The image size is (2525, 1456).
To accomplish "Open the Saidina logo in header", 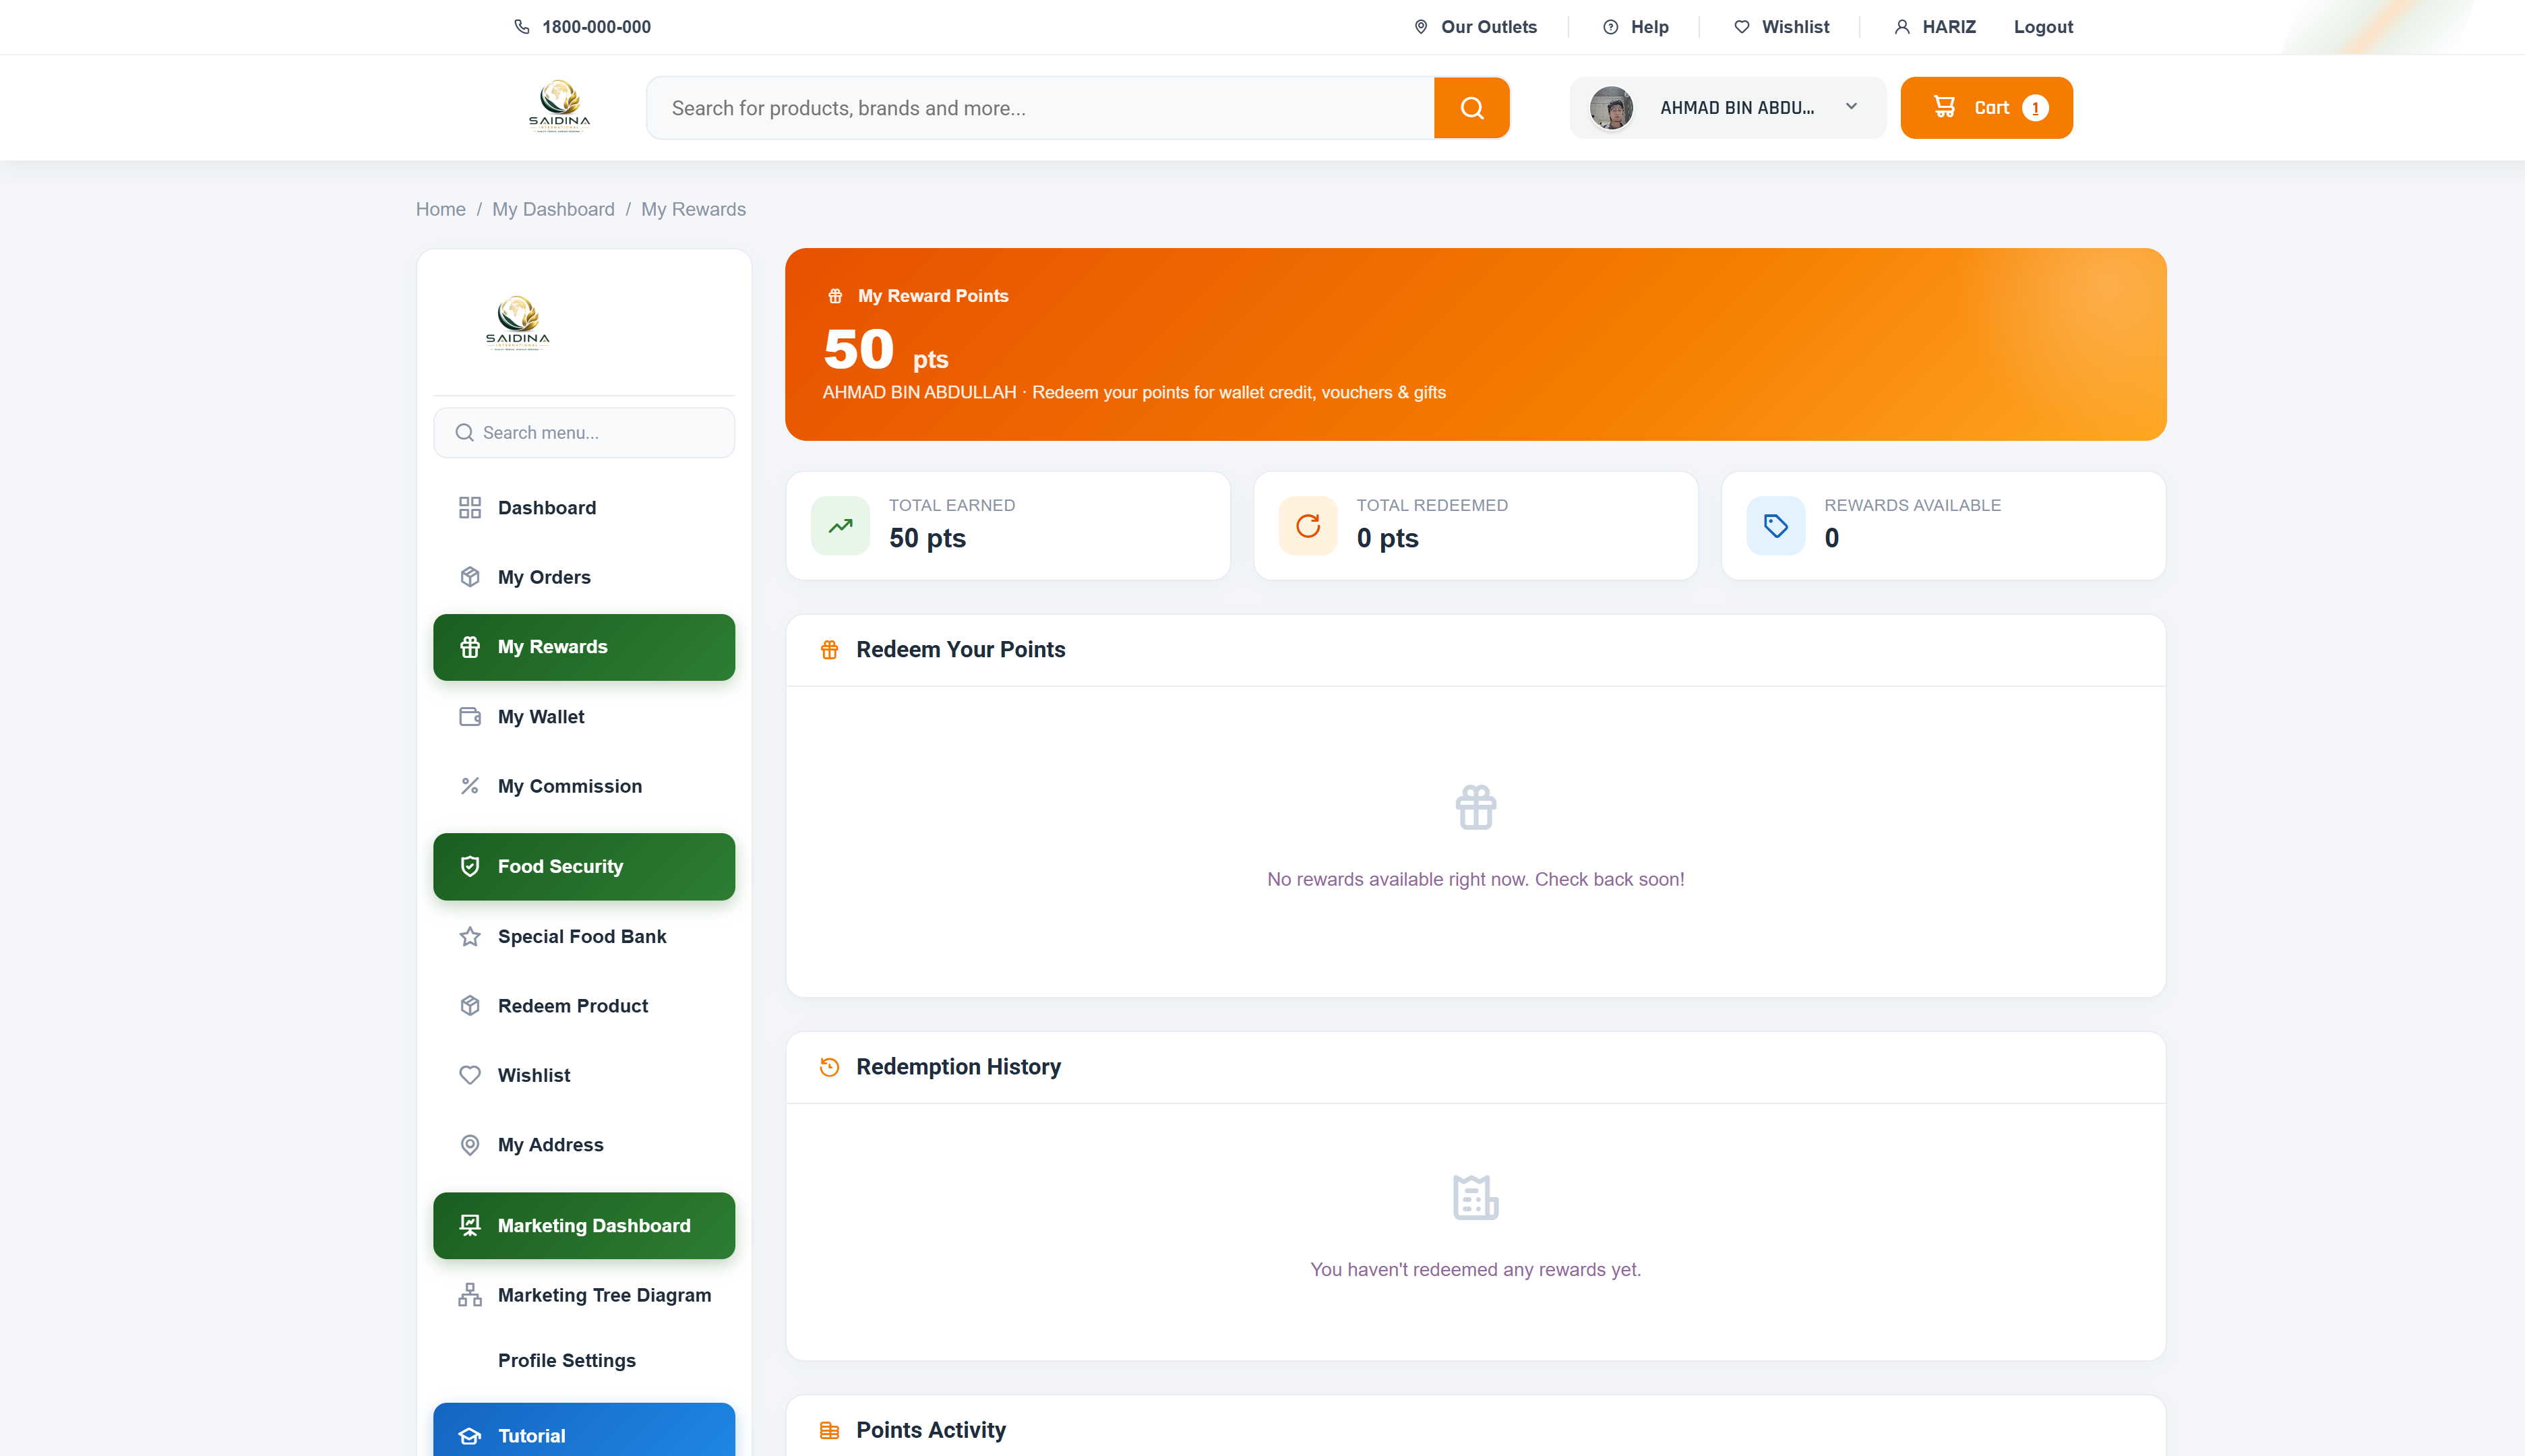I will (559, 106).
